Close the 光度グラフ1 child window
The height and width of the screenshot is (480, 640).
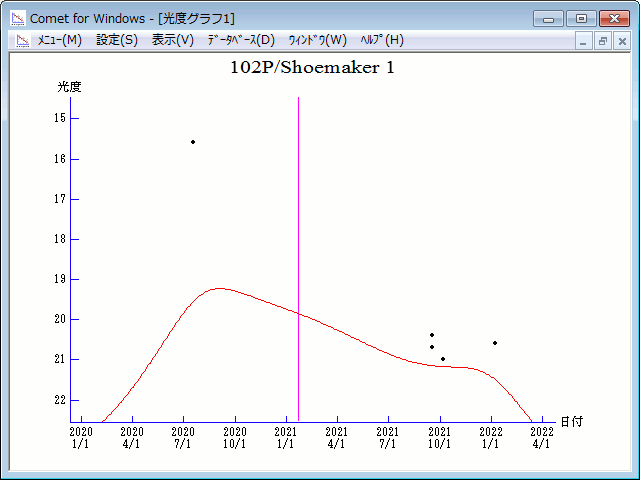[x=621, y=41]
